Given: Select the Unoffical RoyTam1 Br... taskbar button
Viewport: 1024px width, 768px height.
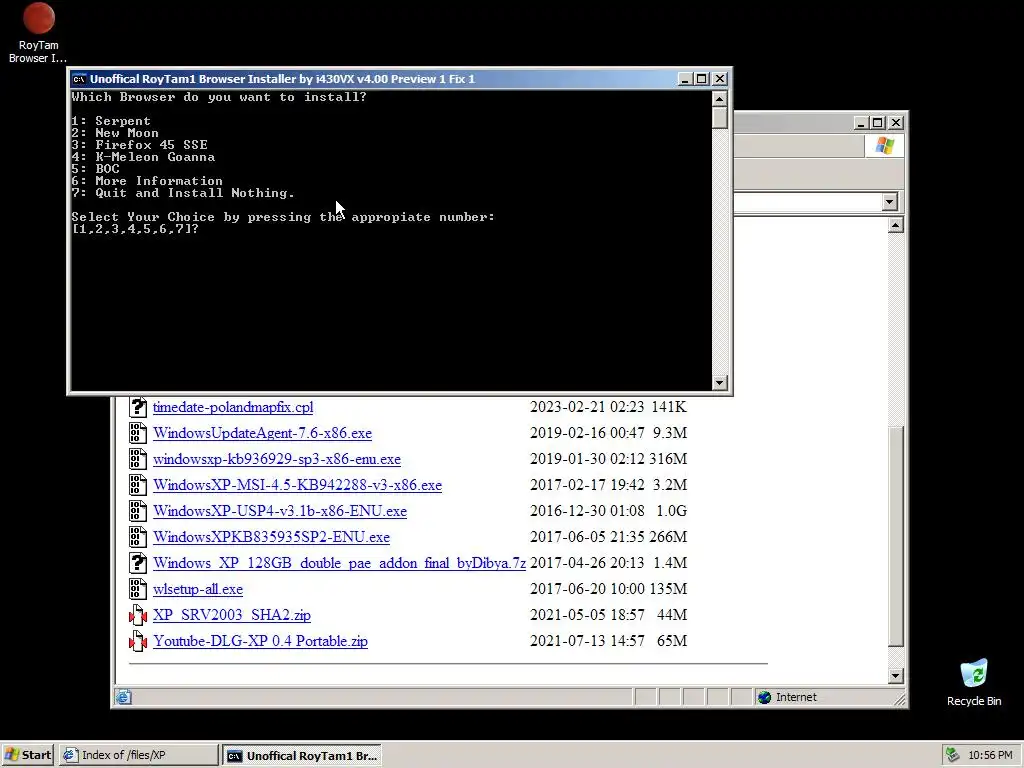Looking at the screenshot, I should [302, 756].
